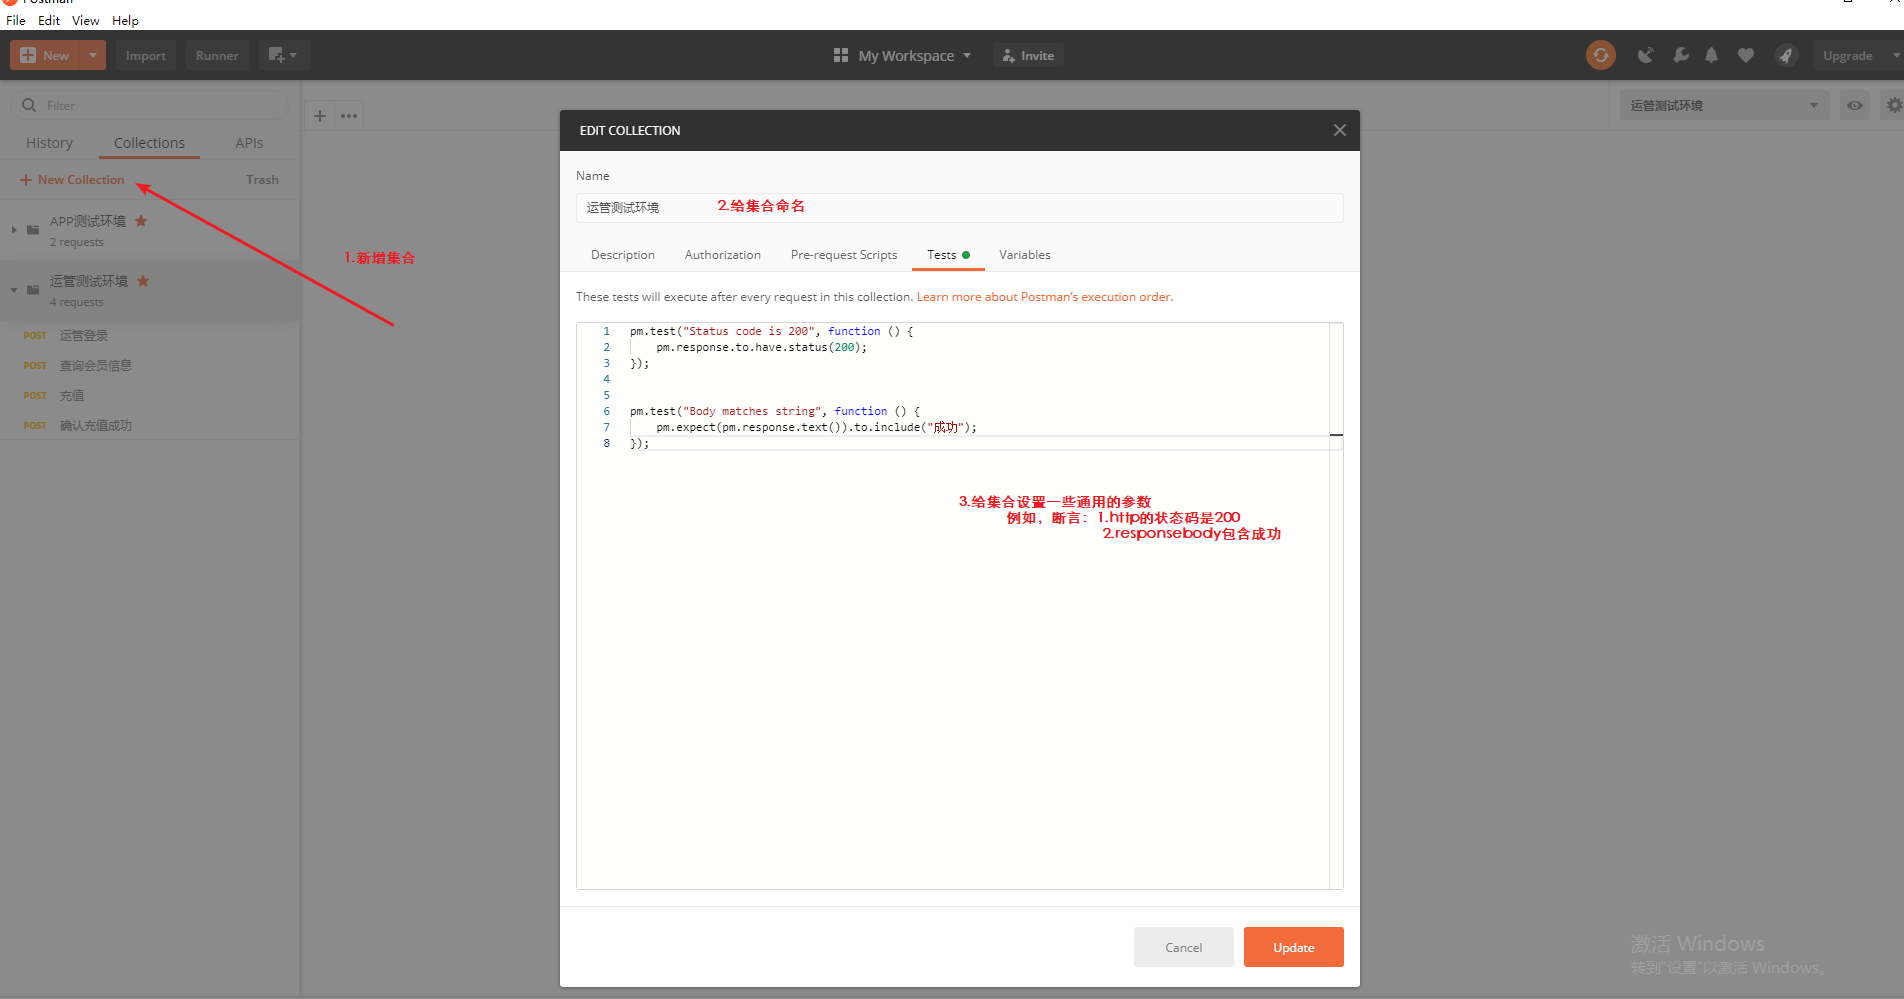Star the APP测试环境 collection
This screenshot has height=999, width=1904.
(140, 221)
